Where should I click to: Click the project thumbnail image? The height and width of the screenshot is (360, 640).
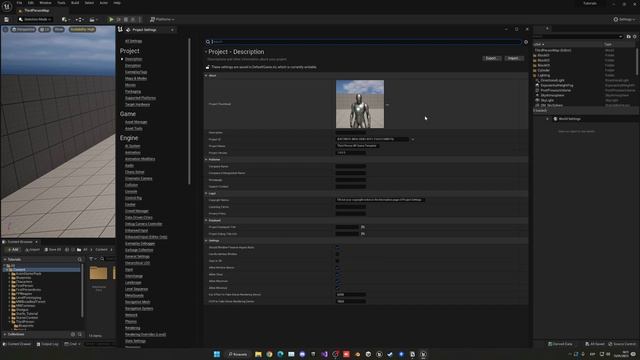(360, 104)
